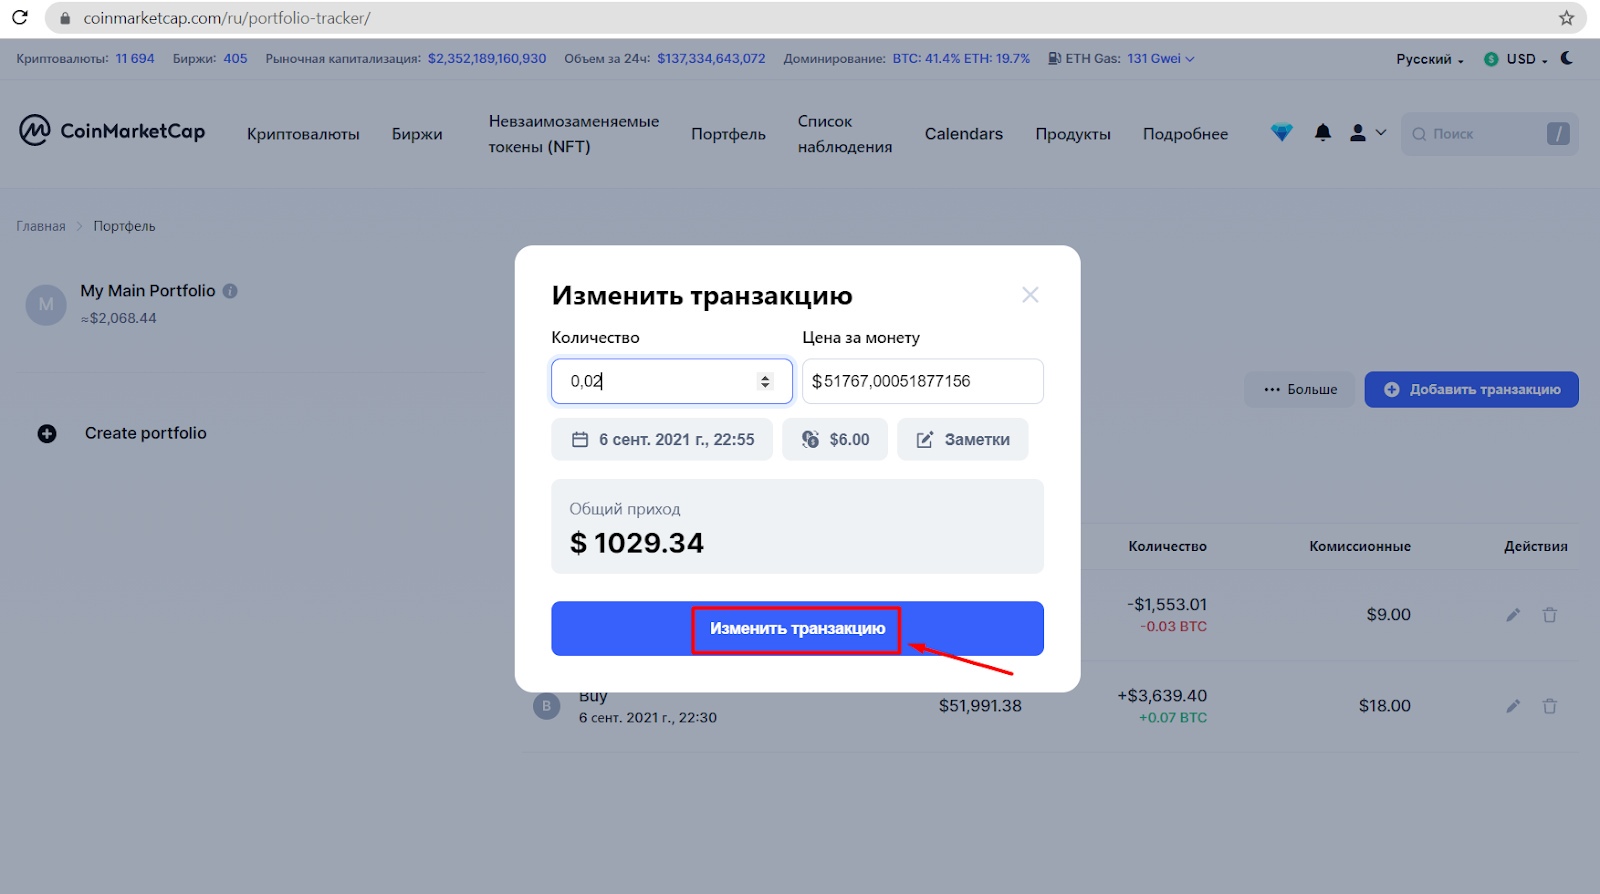Click the Цена за монету price field
The image size is (1600, 894).
[x=923, y=381]
